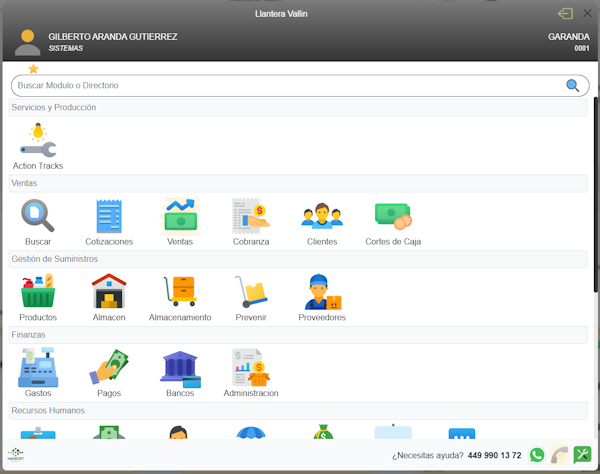
Task: Launch the Ventas module
Action: 180,217
